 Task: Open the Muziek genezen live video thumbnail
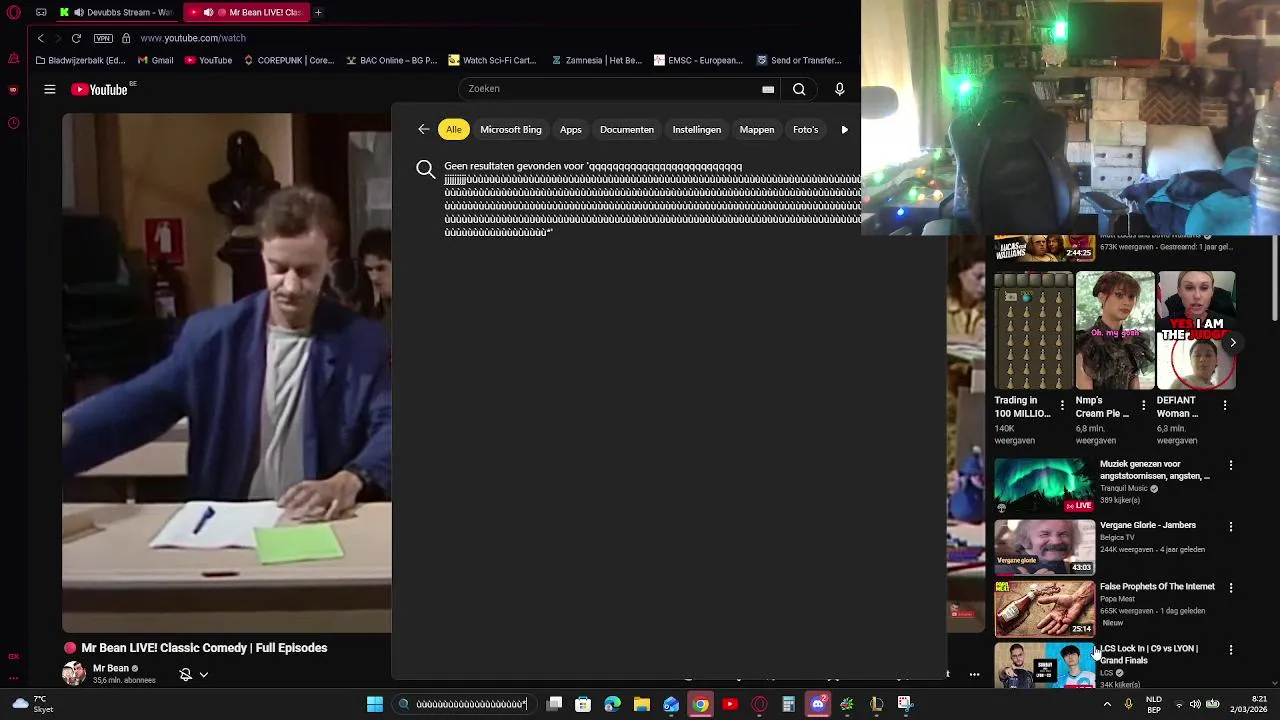click(x=1044, y=486)
